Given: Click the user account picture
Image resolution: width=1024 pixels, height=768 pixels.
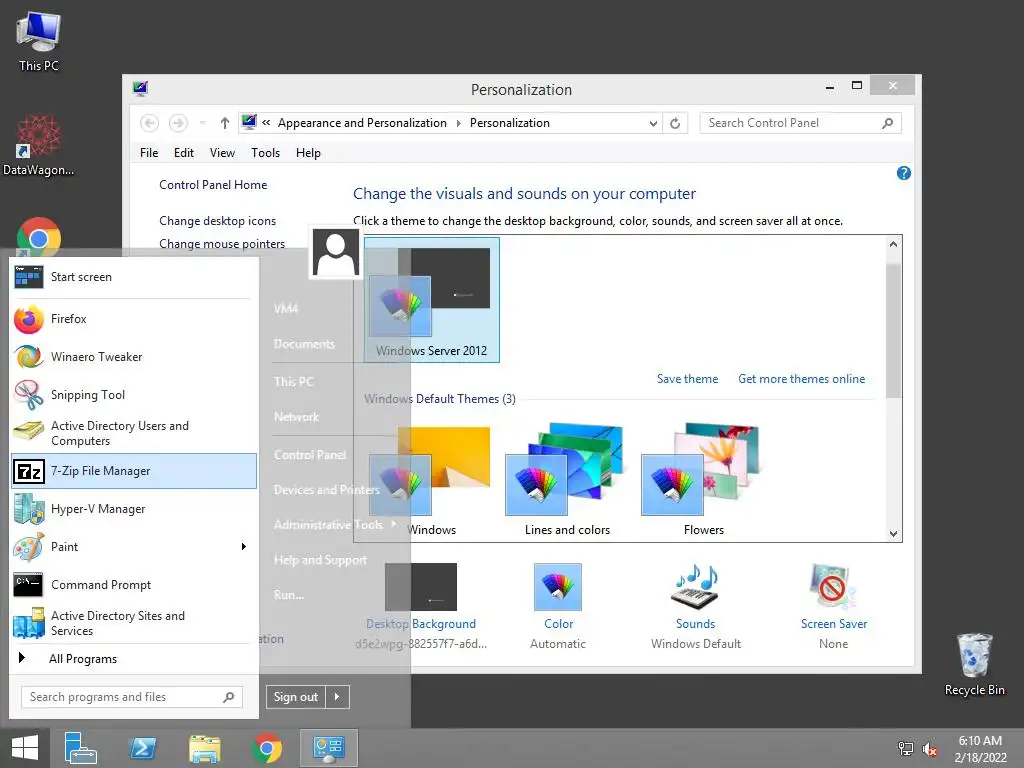Looking at the screenshot, I should pyautogui.click(x=336, y=253).
